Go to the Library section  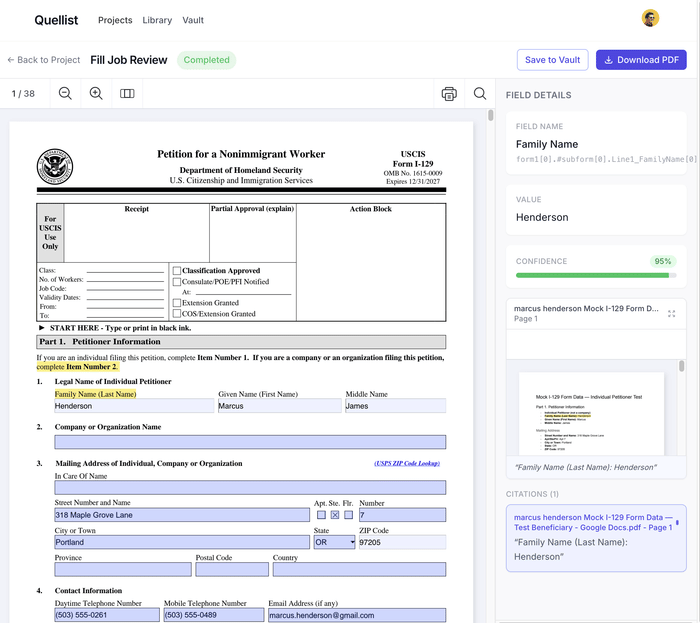tap(157, 20)
